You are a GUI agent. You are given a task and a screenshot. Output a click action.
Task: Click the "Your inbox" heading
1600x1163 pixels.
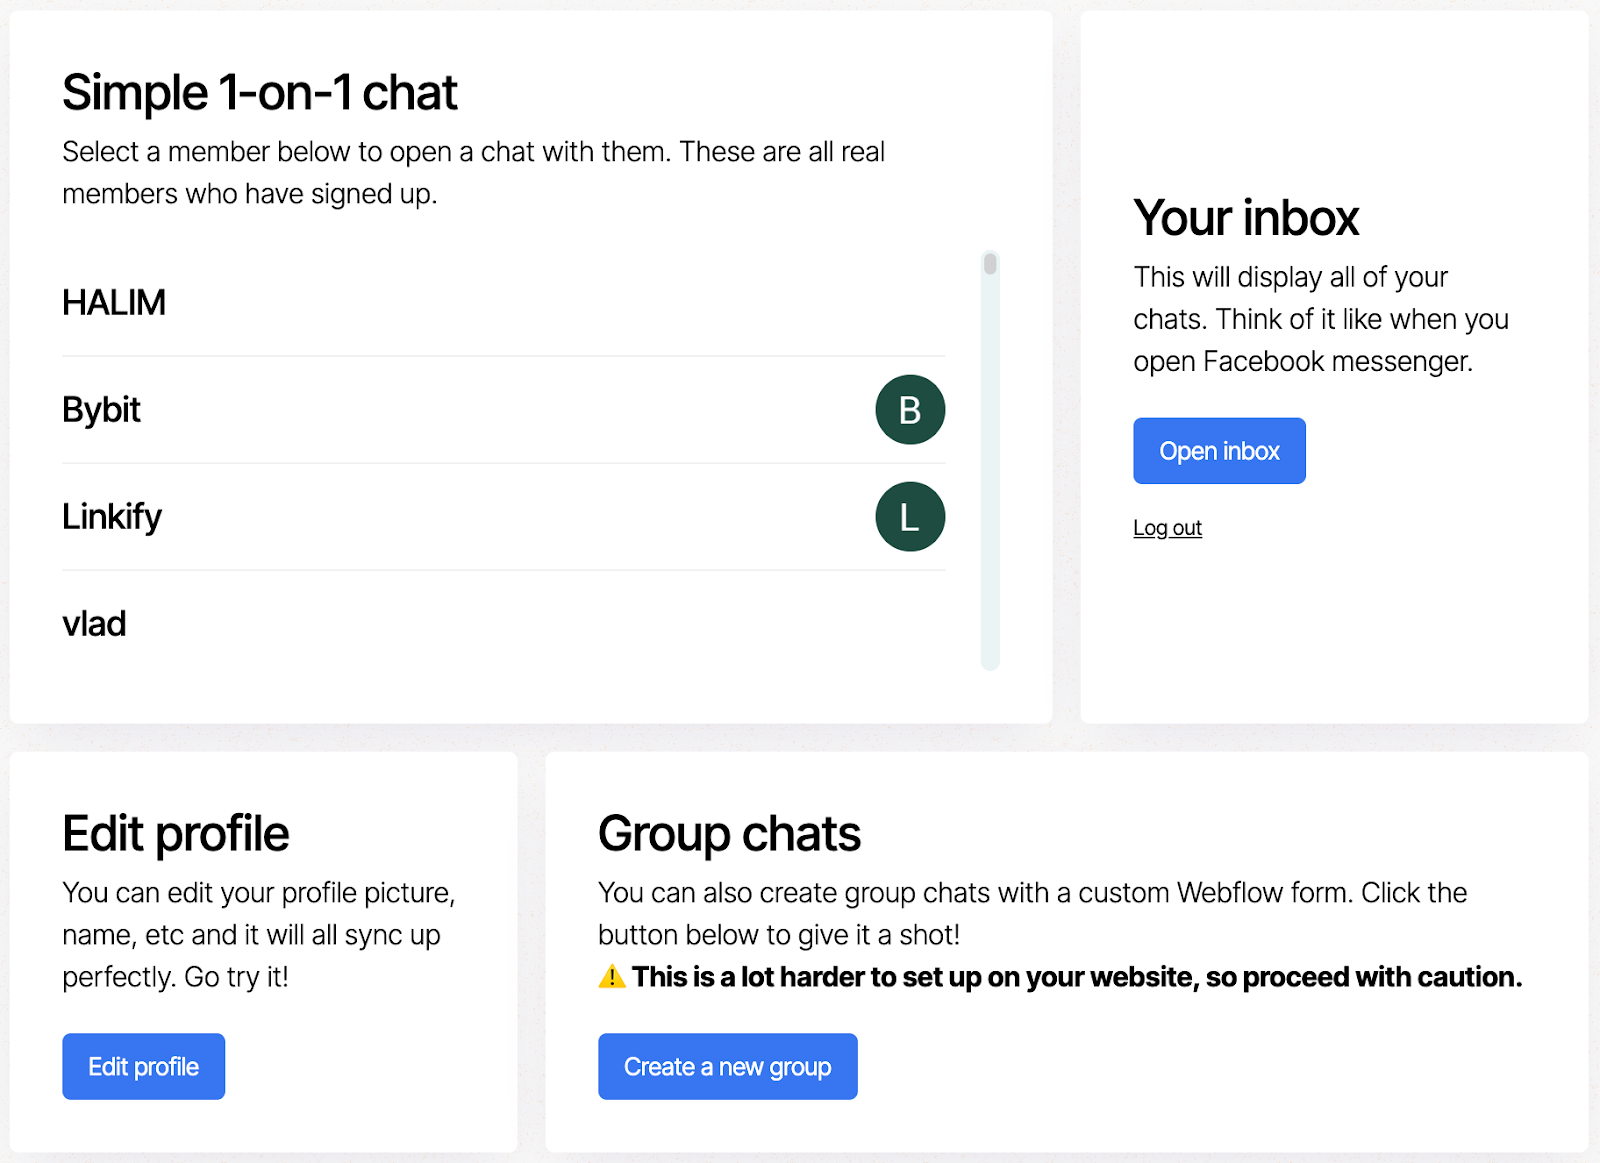tap(1246, 217)
